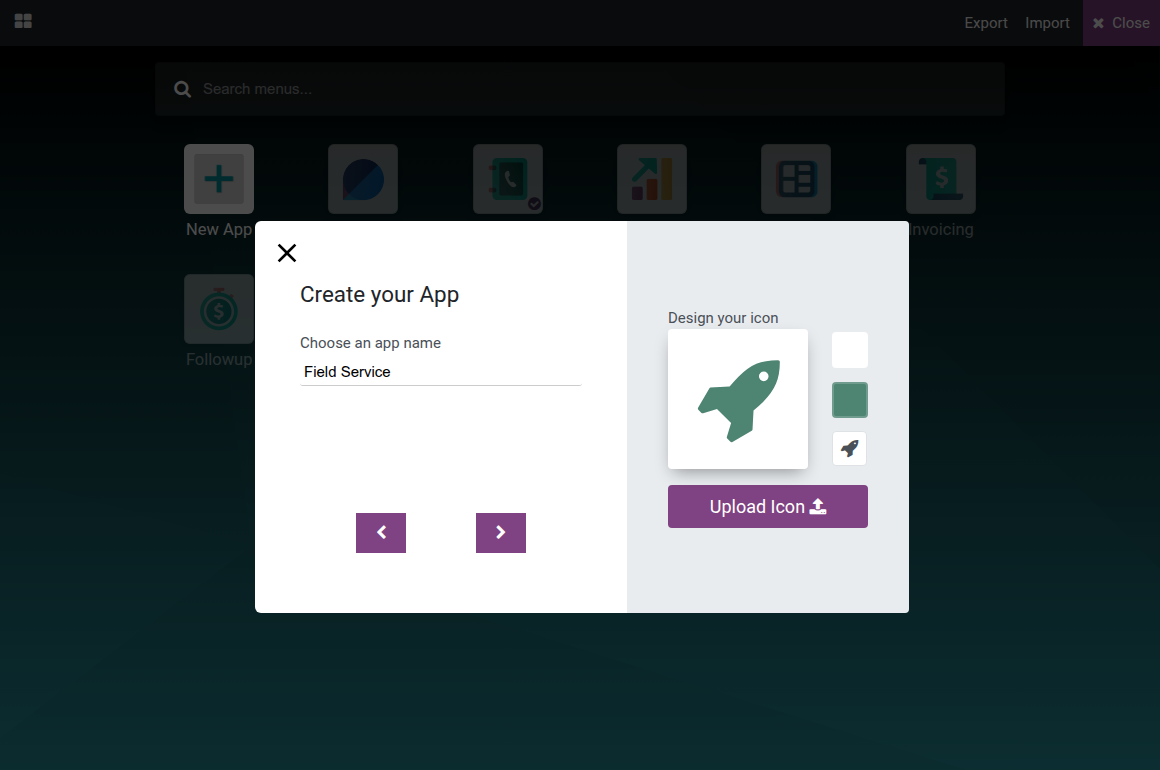Click the large rocket icon preview

click(738, 399)
